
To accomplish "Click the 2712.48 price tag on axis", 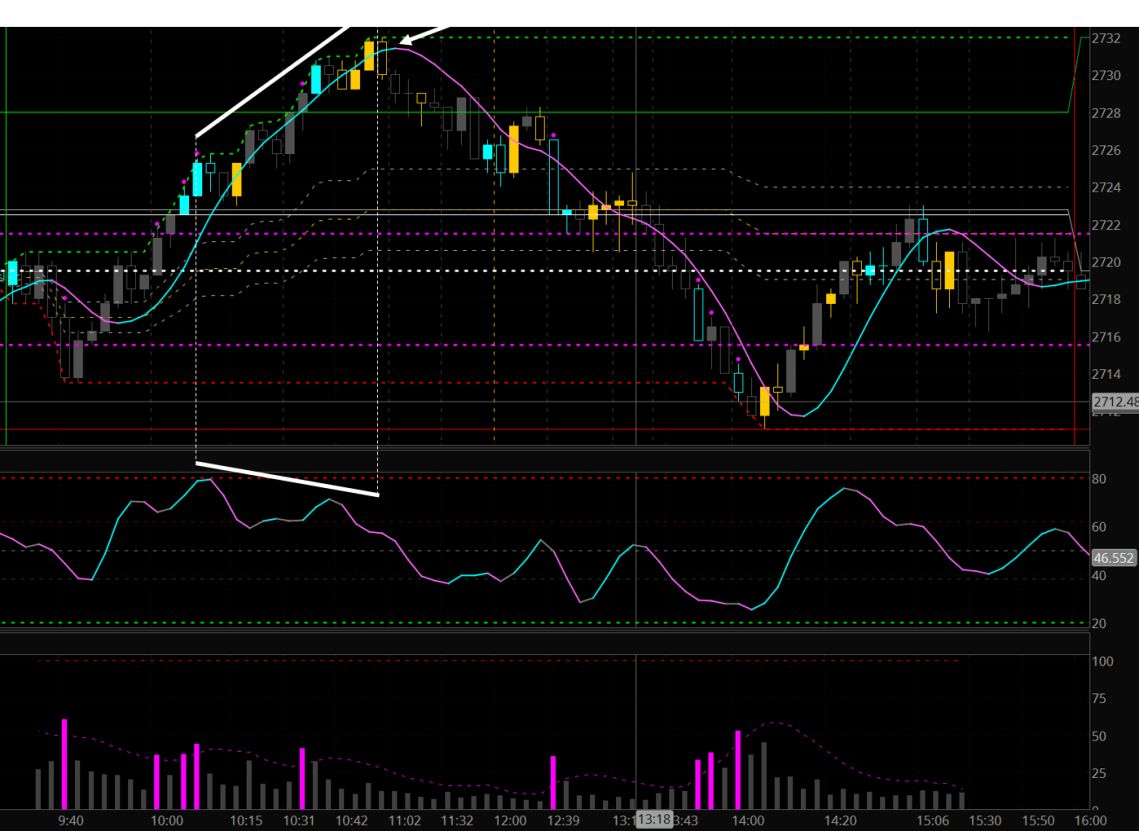I will coord(1114,402).
